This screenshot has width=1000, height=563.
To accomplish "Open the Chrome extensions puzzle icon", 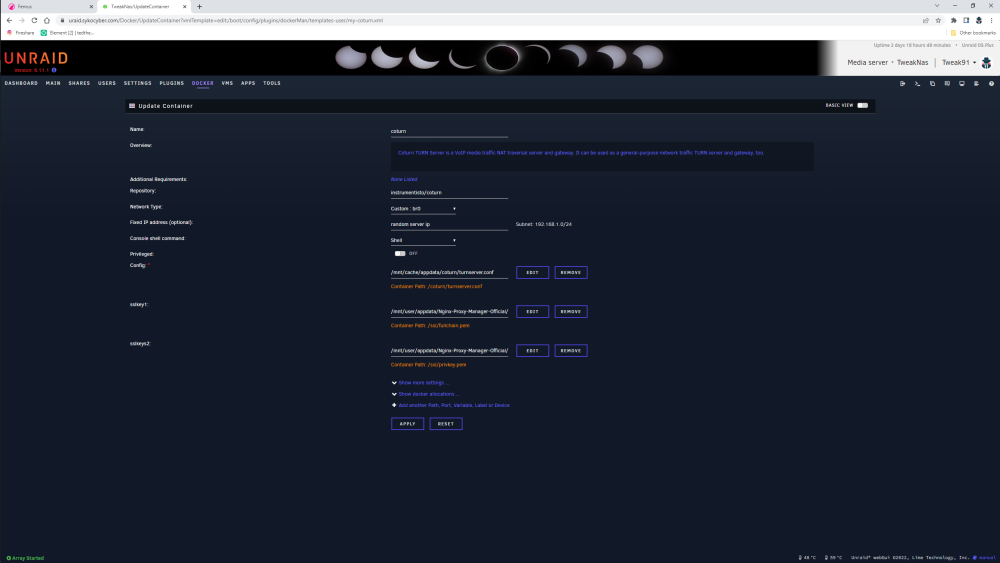I will (953, 20).
